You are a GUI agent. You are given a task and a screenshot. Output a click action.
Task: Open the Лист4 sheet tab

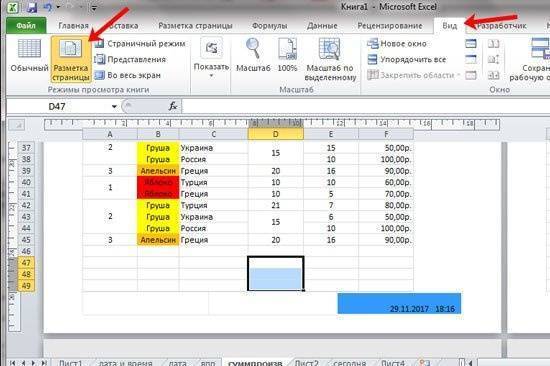tap(393, 363)
